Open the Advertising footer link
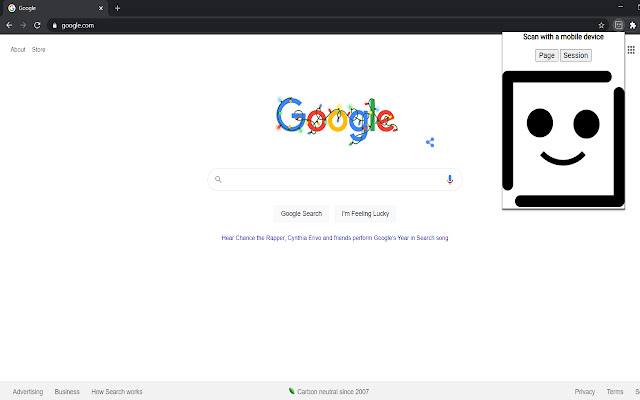Screen dimensions: 640x400 coord(28,391)
